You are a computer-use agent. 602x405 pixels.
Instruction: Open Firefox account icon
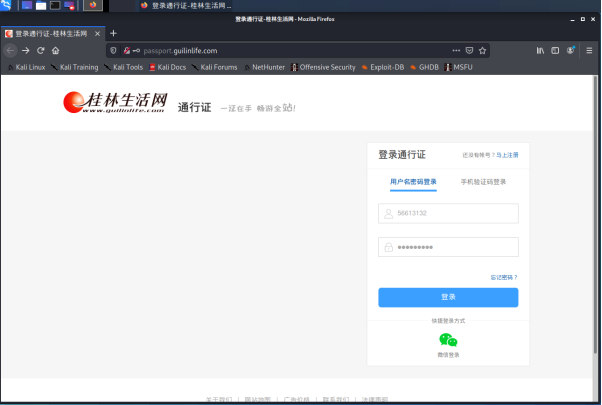tap(571, 50)
